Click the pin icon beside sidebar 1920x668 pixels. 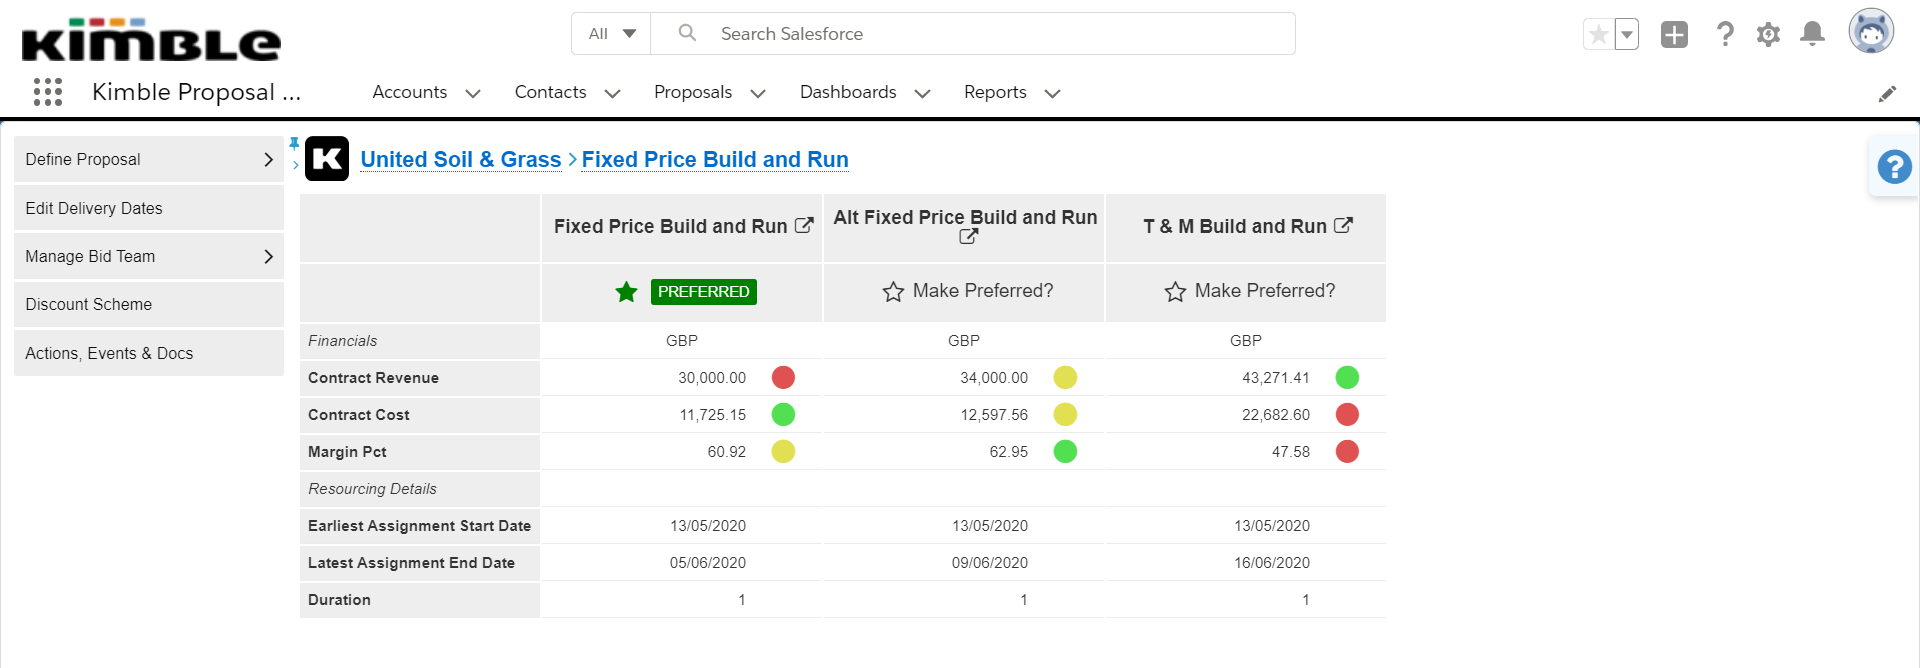click(294, 143)
